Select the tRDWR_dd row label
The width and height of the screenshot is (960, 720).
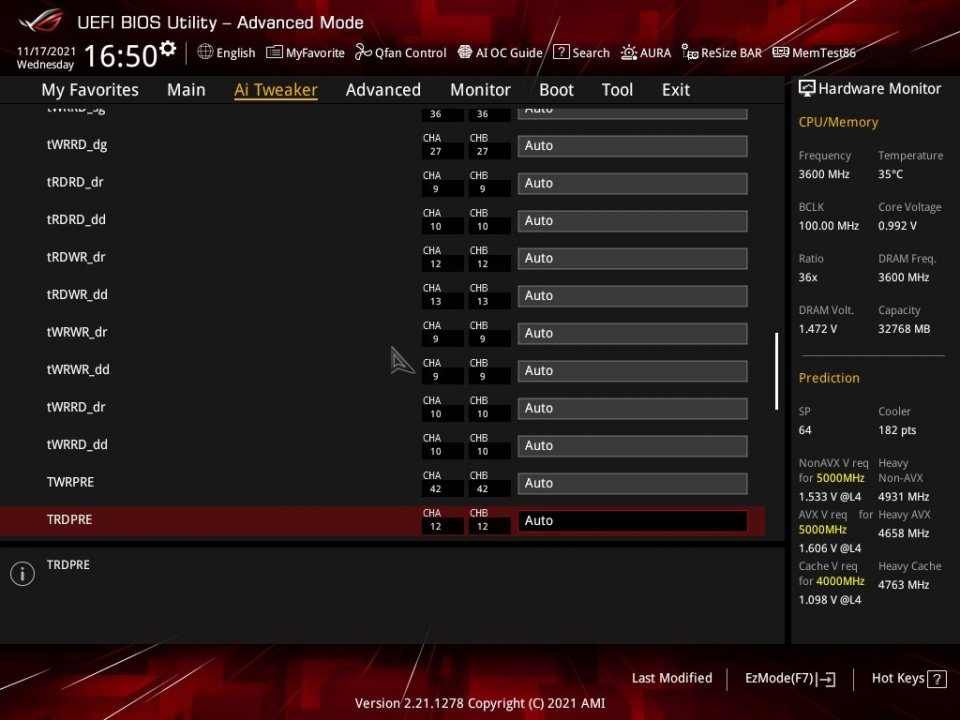click(x=77, y=295)
